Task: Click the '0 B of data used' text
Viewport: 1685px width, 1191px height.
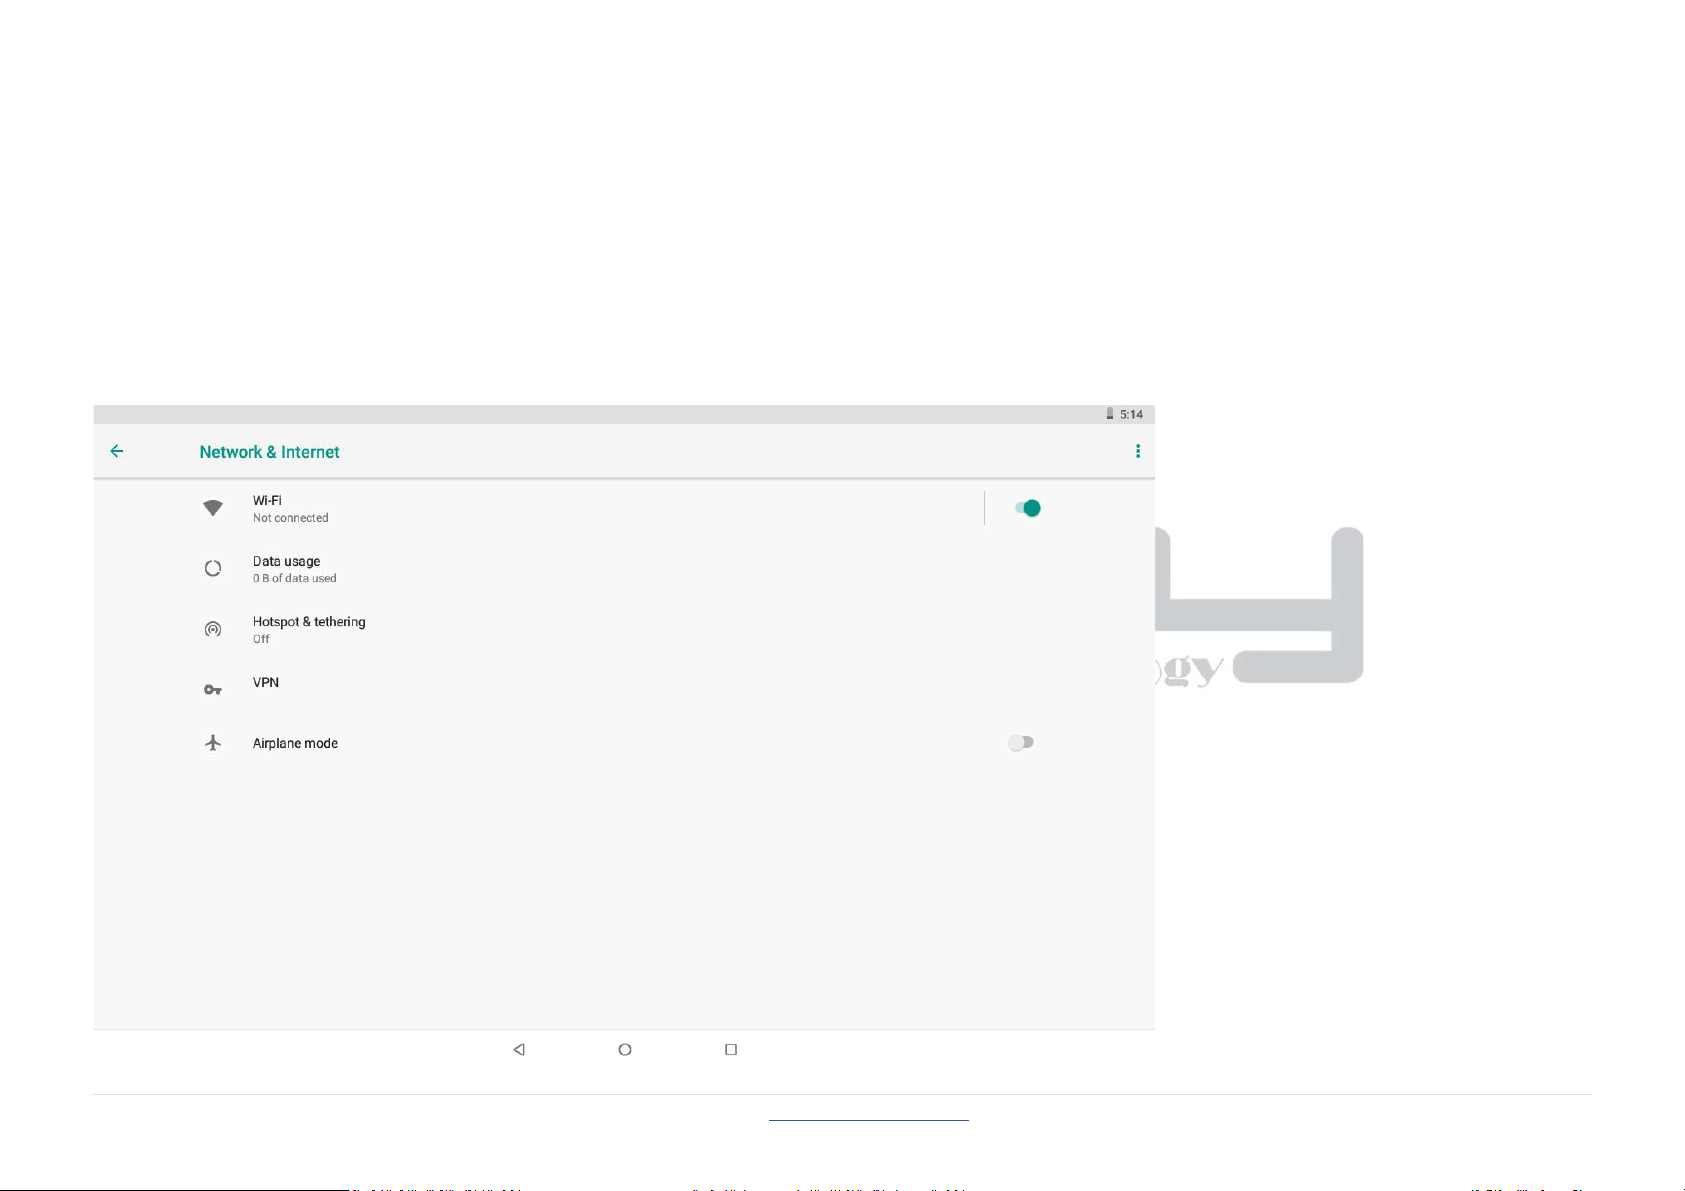Action: [x=295, y=578]
